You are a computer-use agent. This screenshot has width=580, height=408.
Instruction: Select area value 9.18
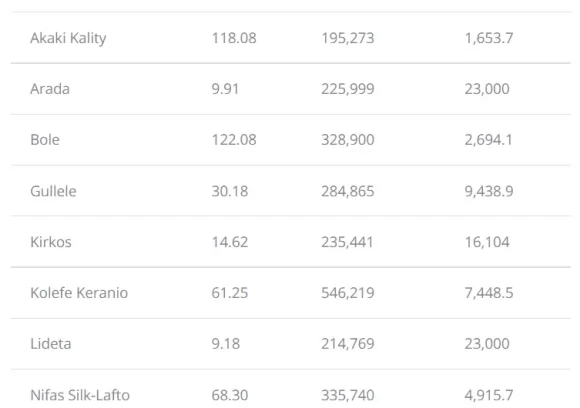click(x=226, y=344)
